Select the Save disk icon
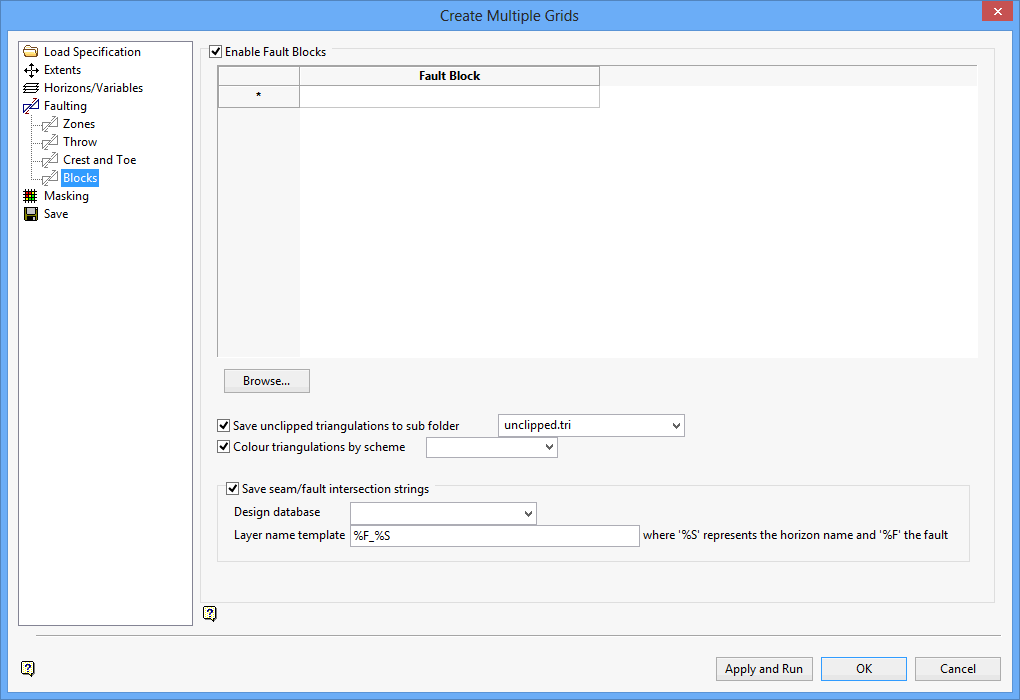 point(29,213)
